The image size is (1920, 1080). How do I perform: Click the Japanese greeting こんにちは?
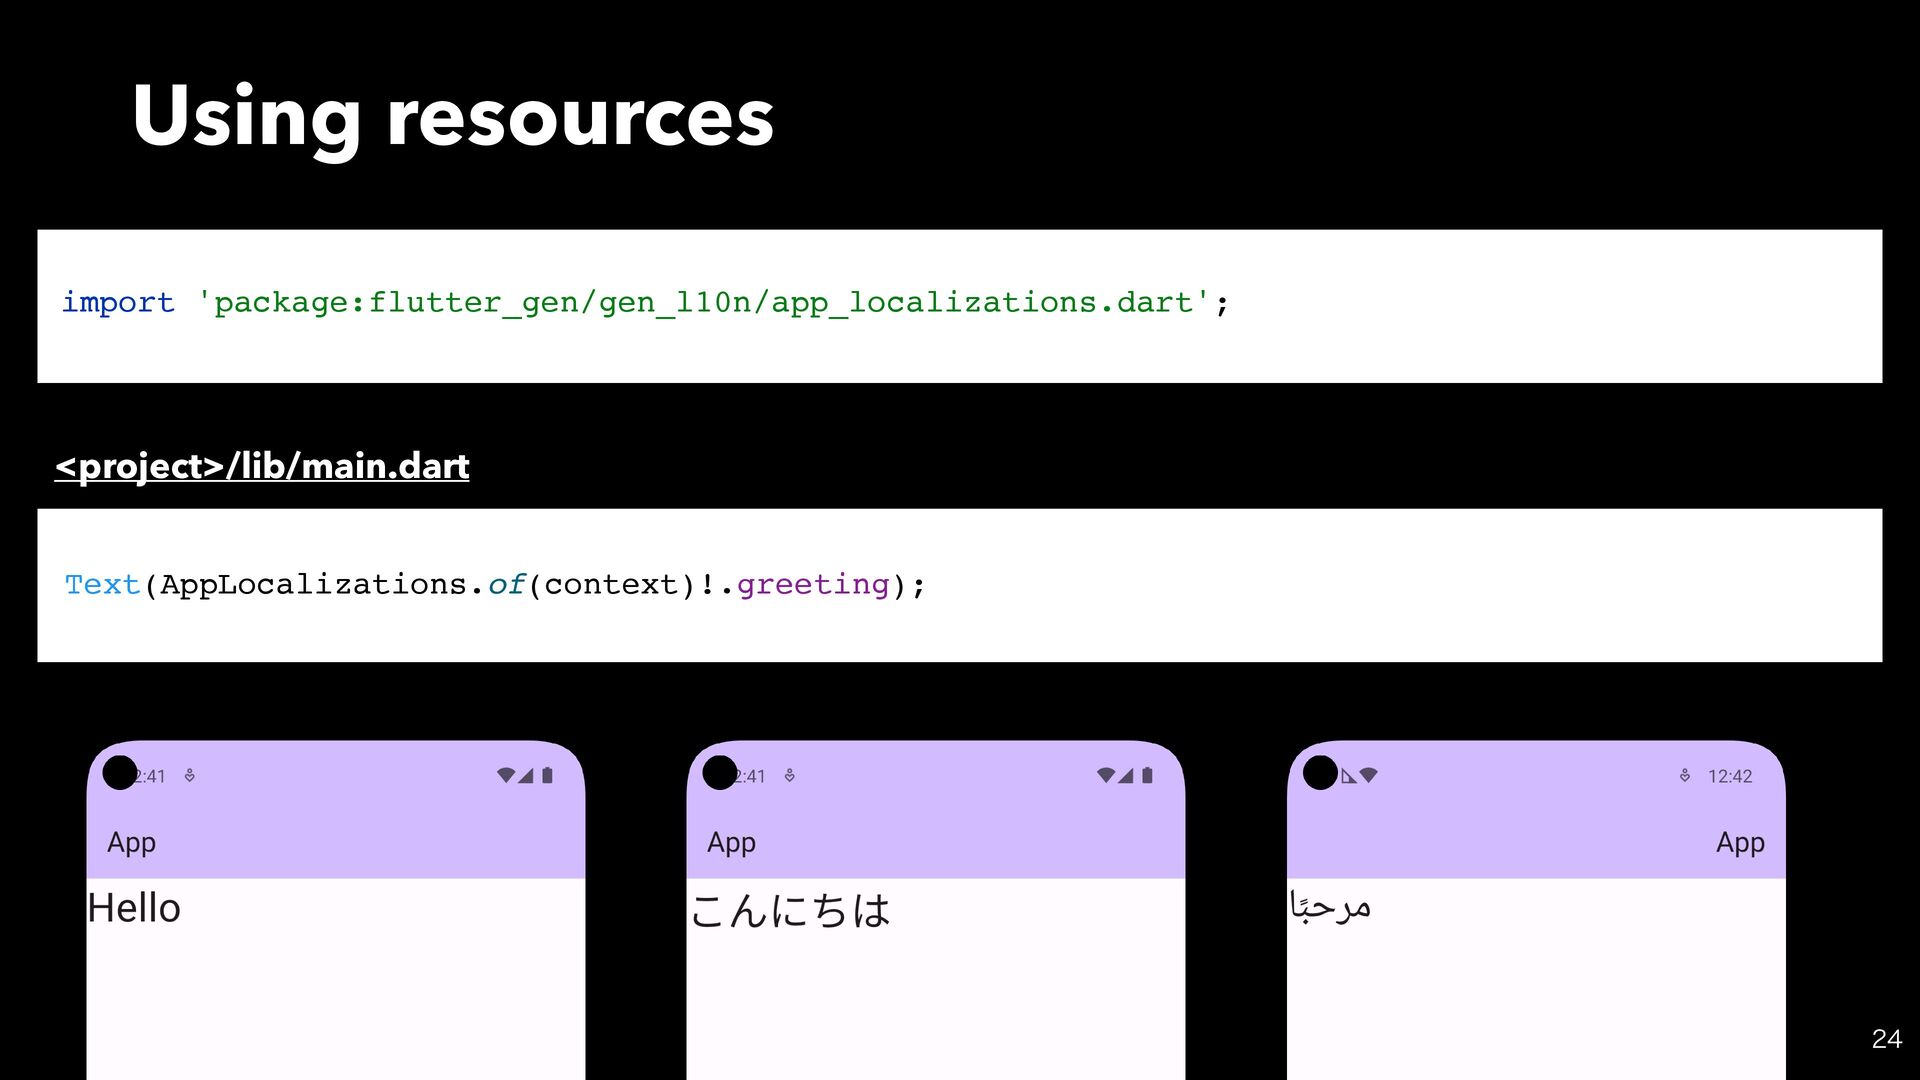point(790,910)
